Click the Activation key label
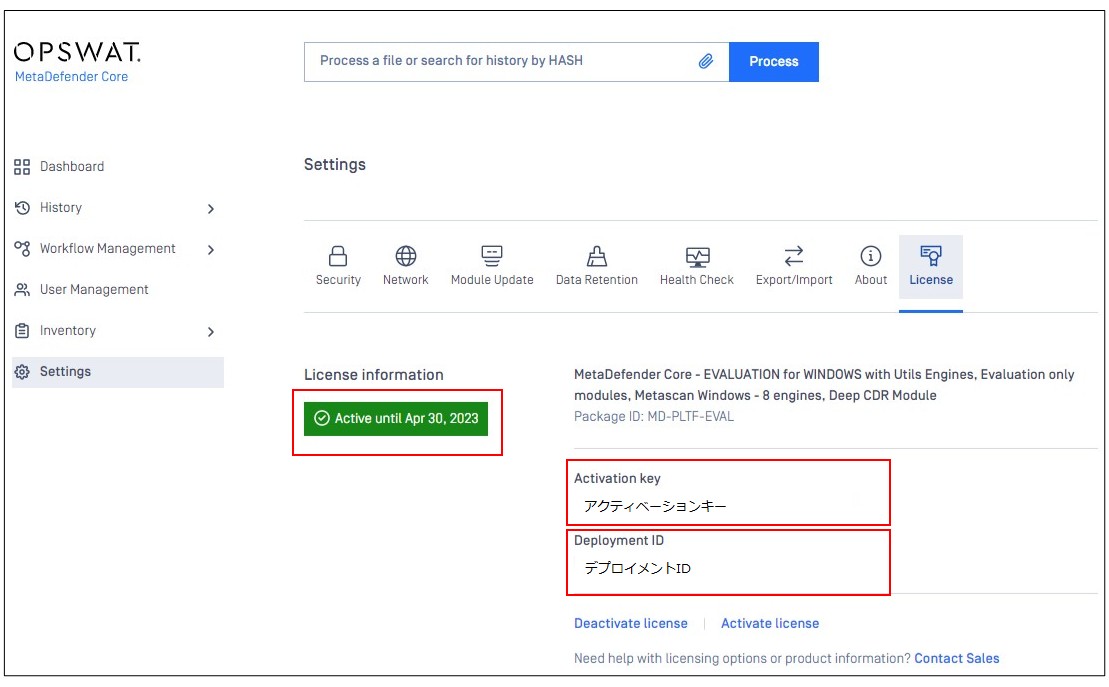Screen dimensions: 1109x687 click(617, 479)
